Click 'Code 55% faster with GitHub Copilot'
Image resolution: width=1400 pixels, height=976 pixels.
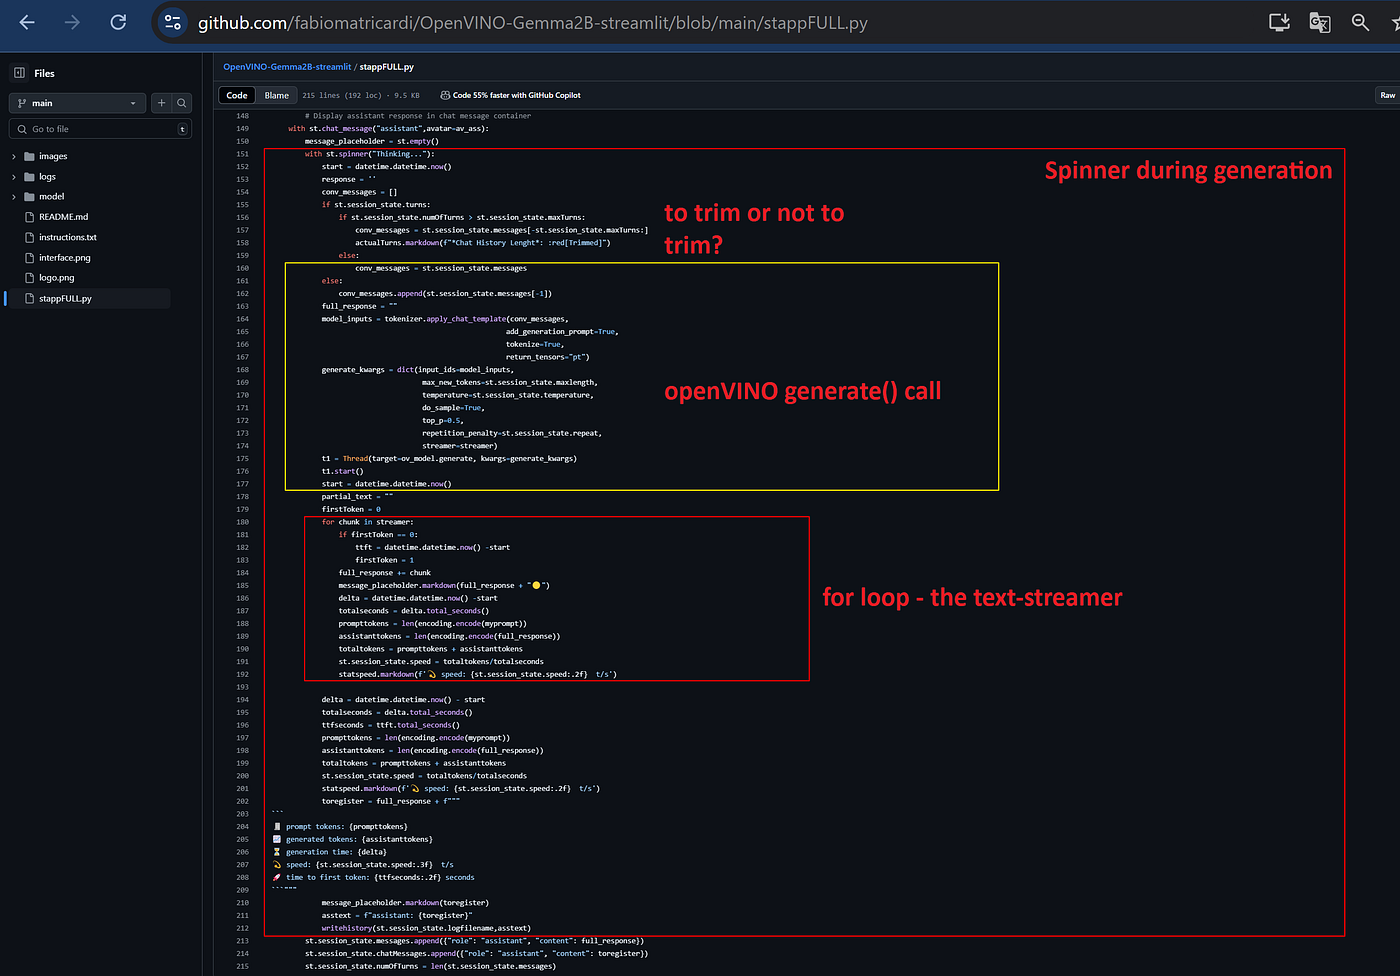516,96
